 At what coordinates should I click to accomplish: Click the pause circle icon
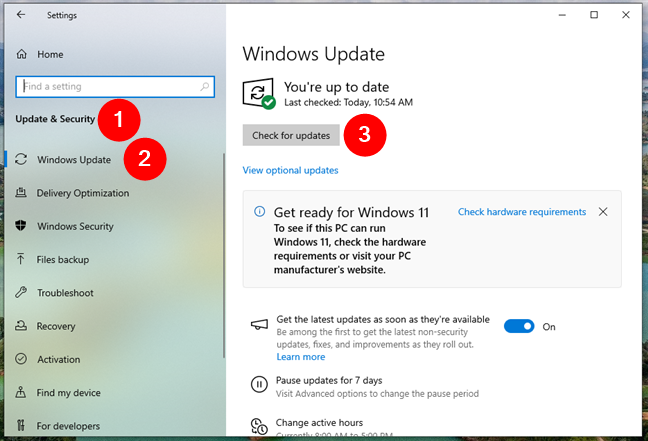259,385
